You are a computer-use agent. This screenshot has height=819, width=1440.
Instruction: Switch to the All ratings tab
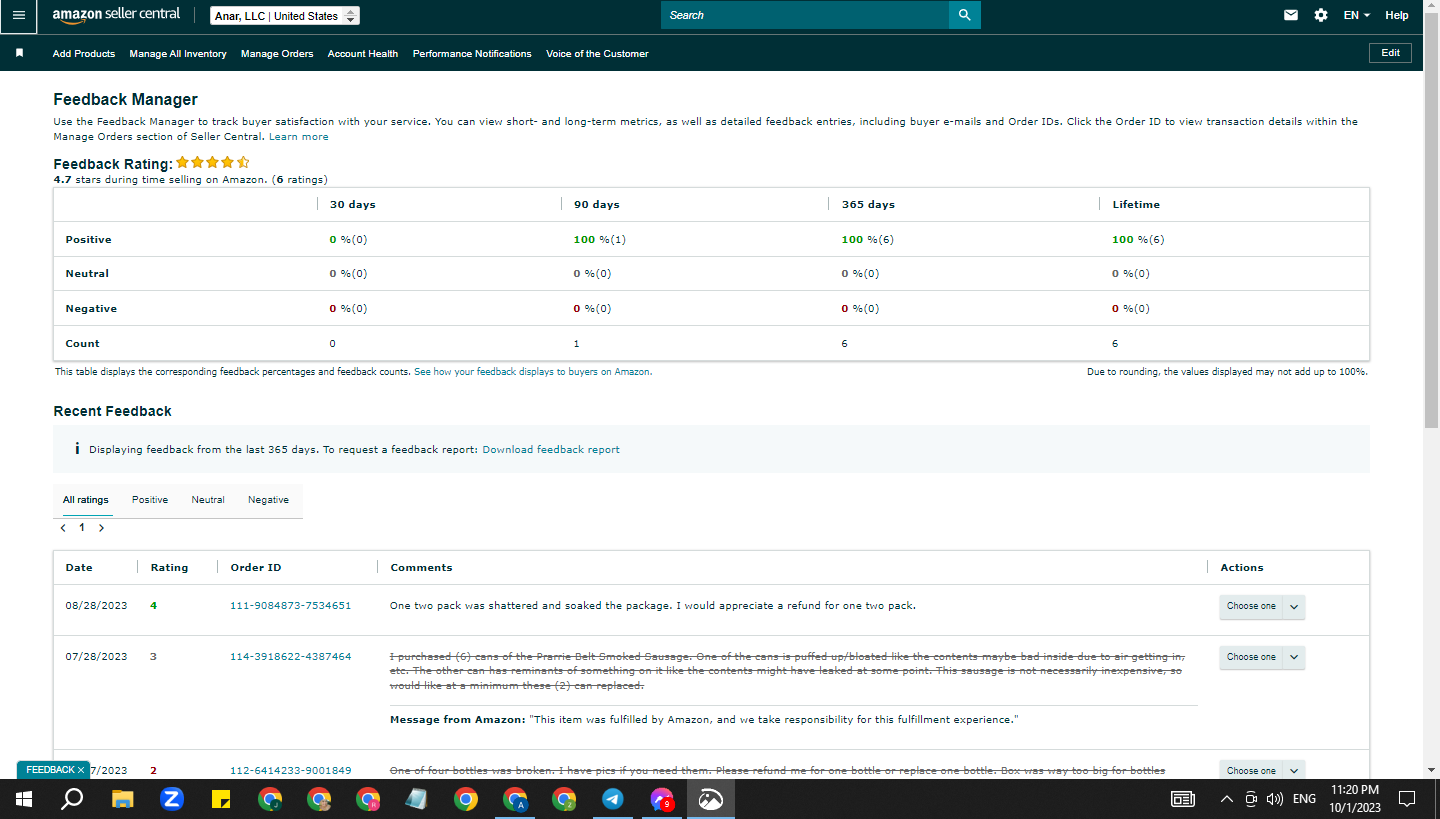tap(85, 500)
